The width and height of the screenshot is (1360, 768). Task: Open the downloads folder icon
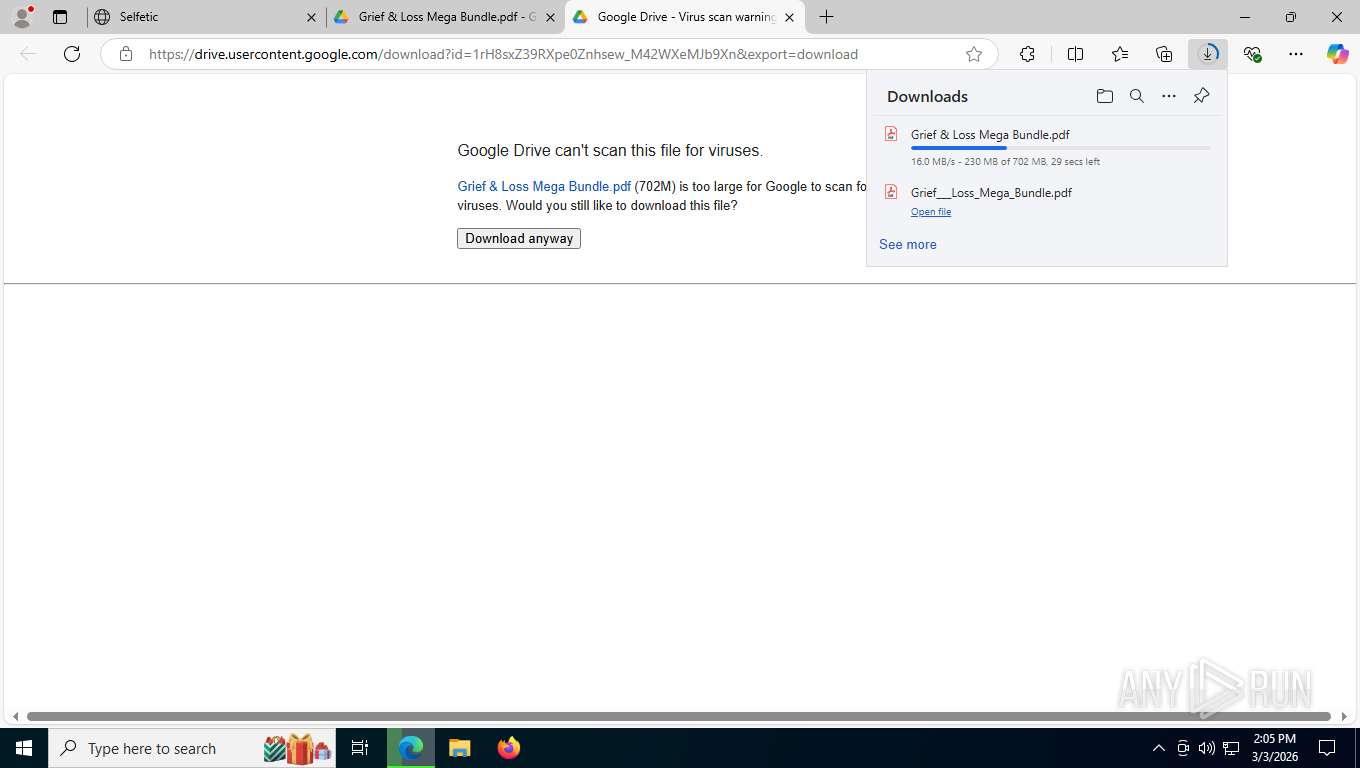pos(1104,96)
